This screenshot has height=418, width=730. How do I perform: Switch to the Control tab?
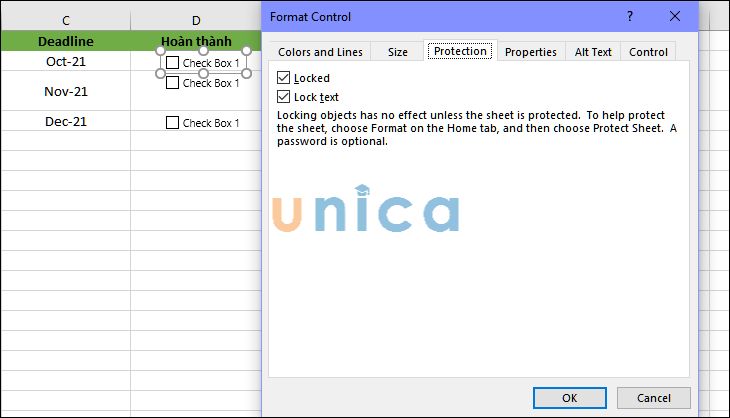click(648, 52)
